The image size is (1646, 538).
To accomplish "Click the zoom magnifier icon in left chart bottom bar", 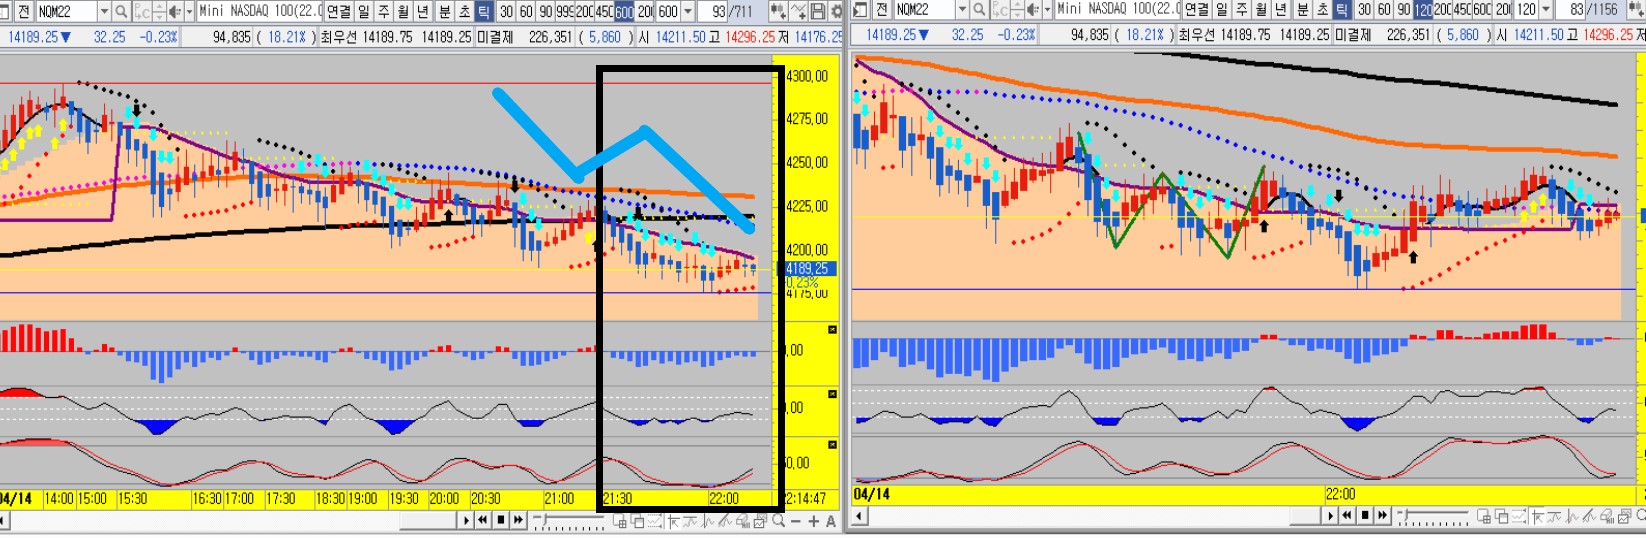I will point(778,521).
